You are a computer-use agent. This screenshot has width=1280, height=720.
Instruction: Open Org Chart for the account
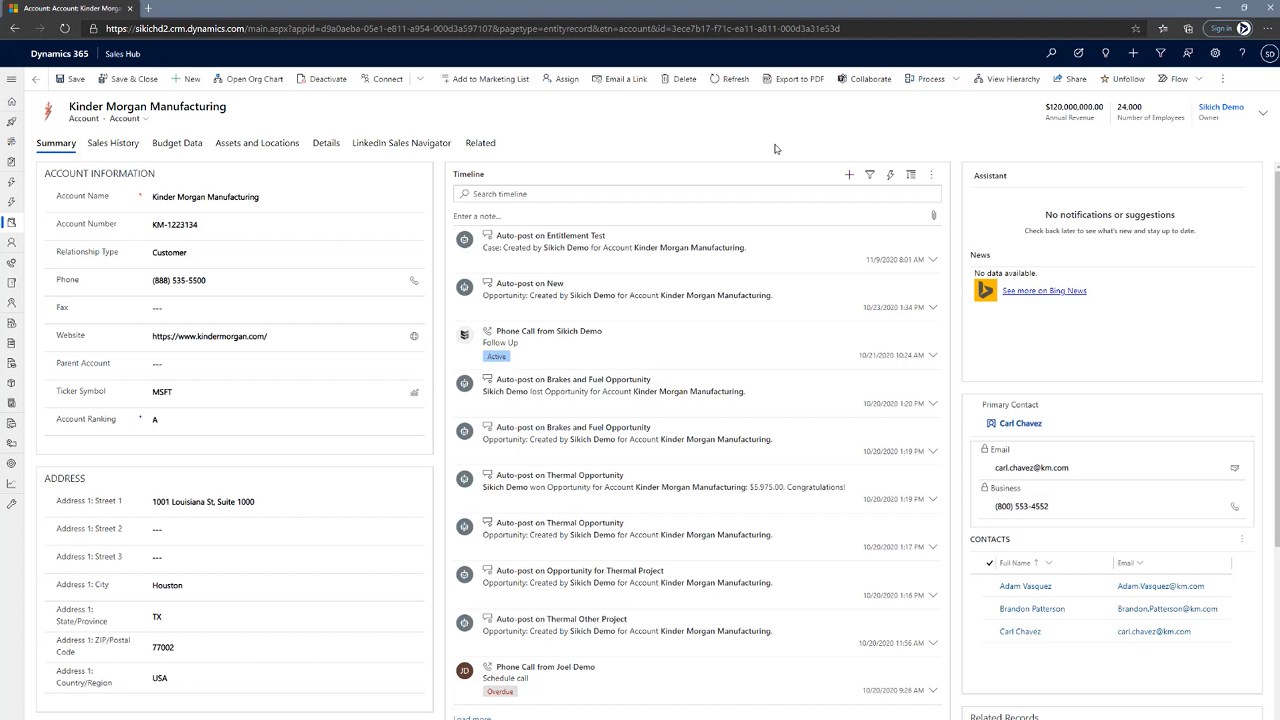click(x=248, y=79)
